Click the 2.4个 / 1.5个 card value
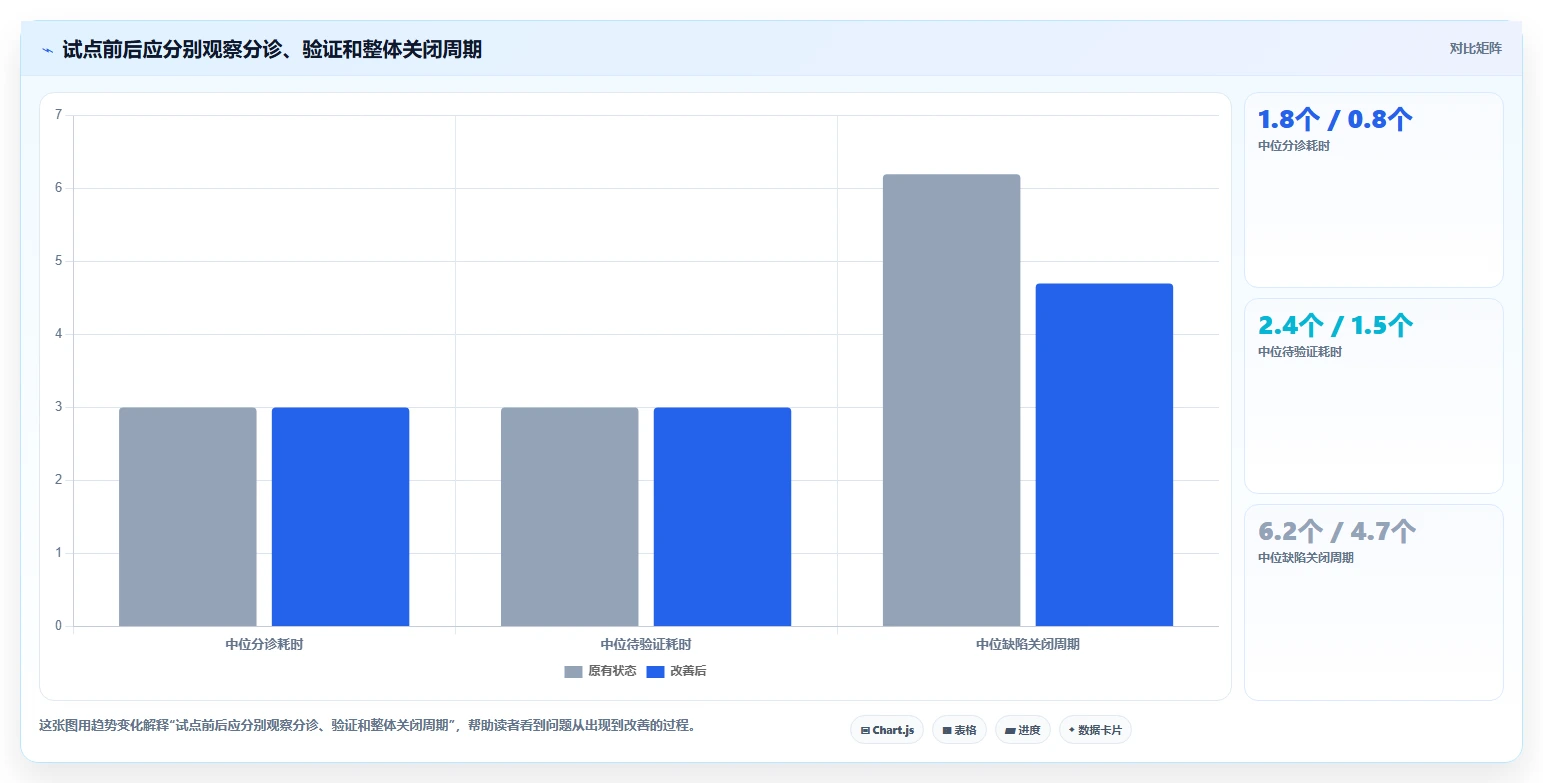 pyautogui.click(x=1335, y=326)
